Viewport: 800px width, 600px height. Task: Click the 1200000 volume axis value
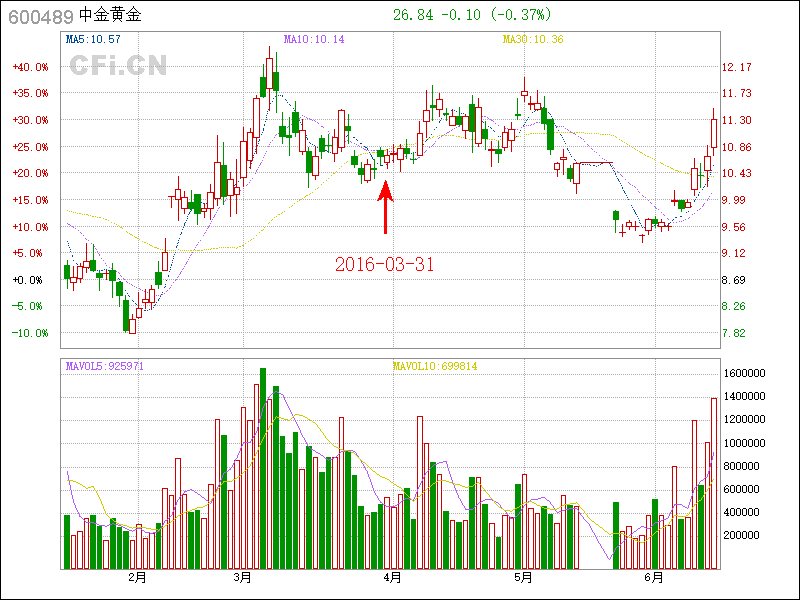744,419
